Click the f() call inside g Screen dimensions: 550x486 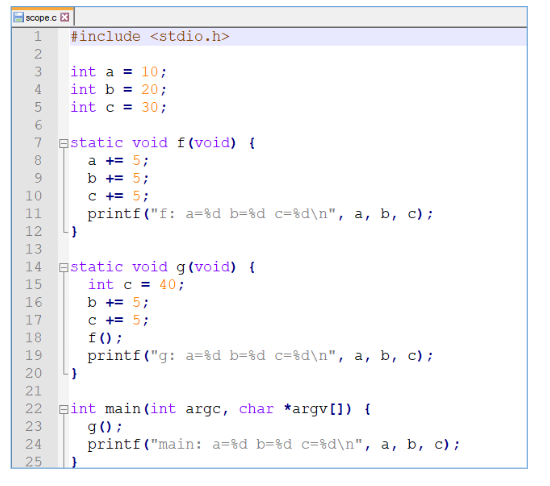105,338
